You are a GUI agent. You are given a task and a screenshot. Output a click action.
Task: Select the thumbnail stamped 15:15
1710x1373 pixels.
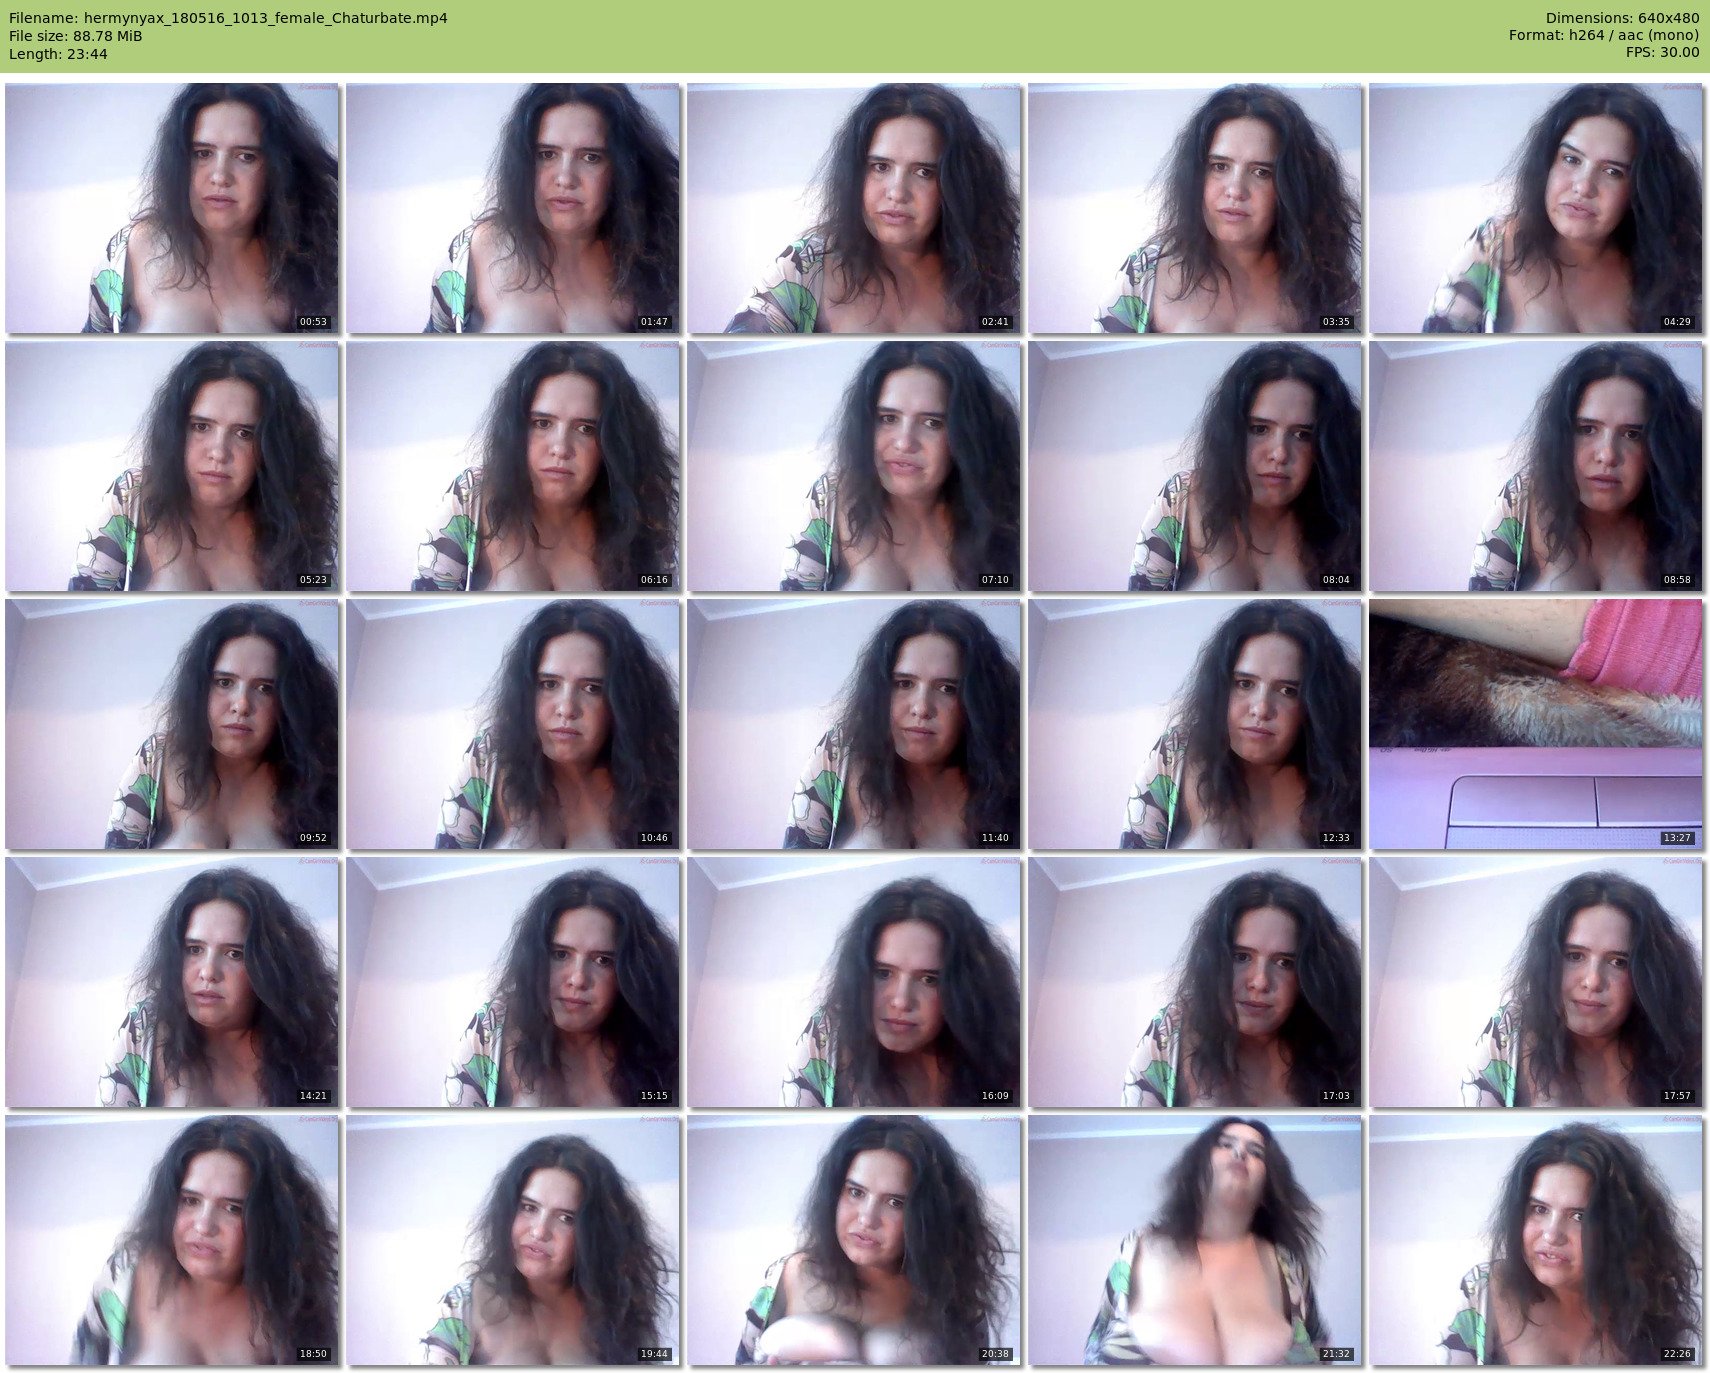[x=513, y=982]
